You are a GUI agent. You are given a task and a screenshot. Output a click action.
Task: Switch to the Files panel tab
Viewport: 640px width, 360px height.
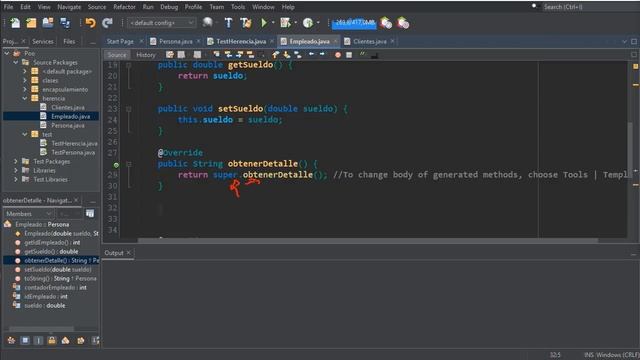pos(69,41)
